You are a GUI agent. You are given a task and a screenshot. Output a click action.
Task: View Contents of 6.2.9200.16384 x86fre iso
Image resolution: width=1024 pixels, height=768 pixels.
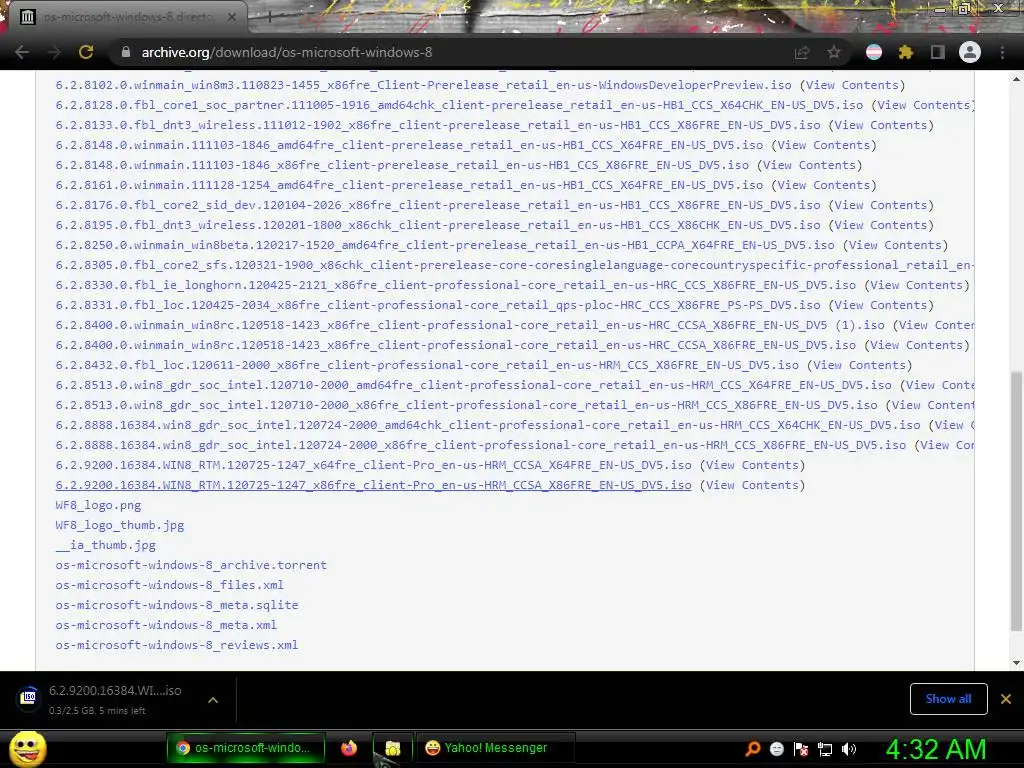752,485
